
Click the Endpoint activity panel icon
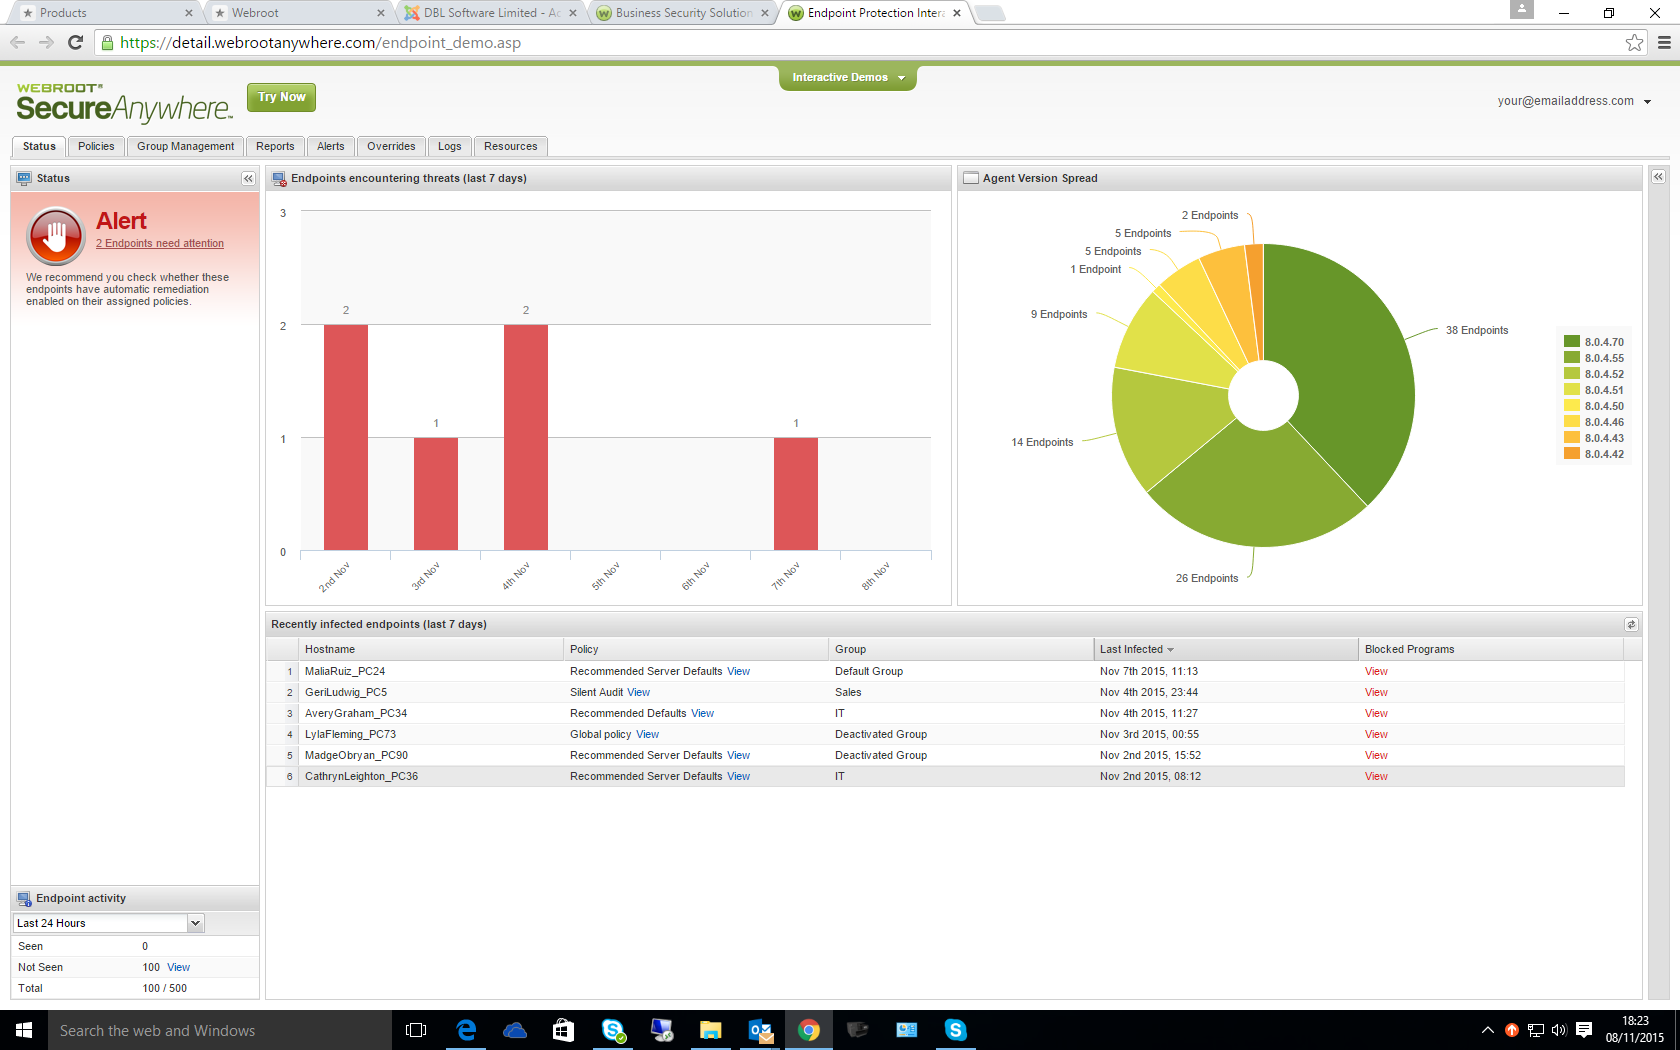24,899
